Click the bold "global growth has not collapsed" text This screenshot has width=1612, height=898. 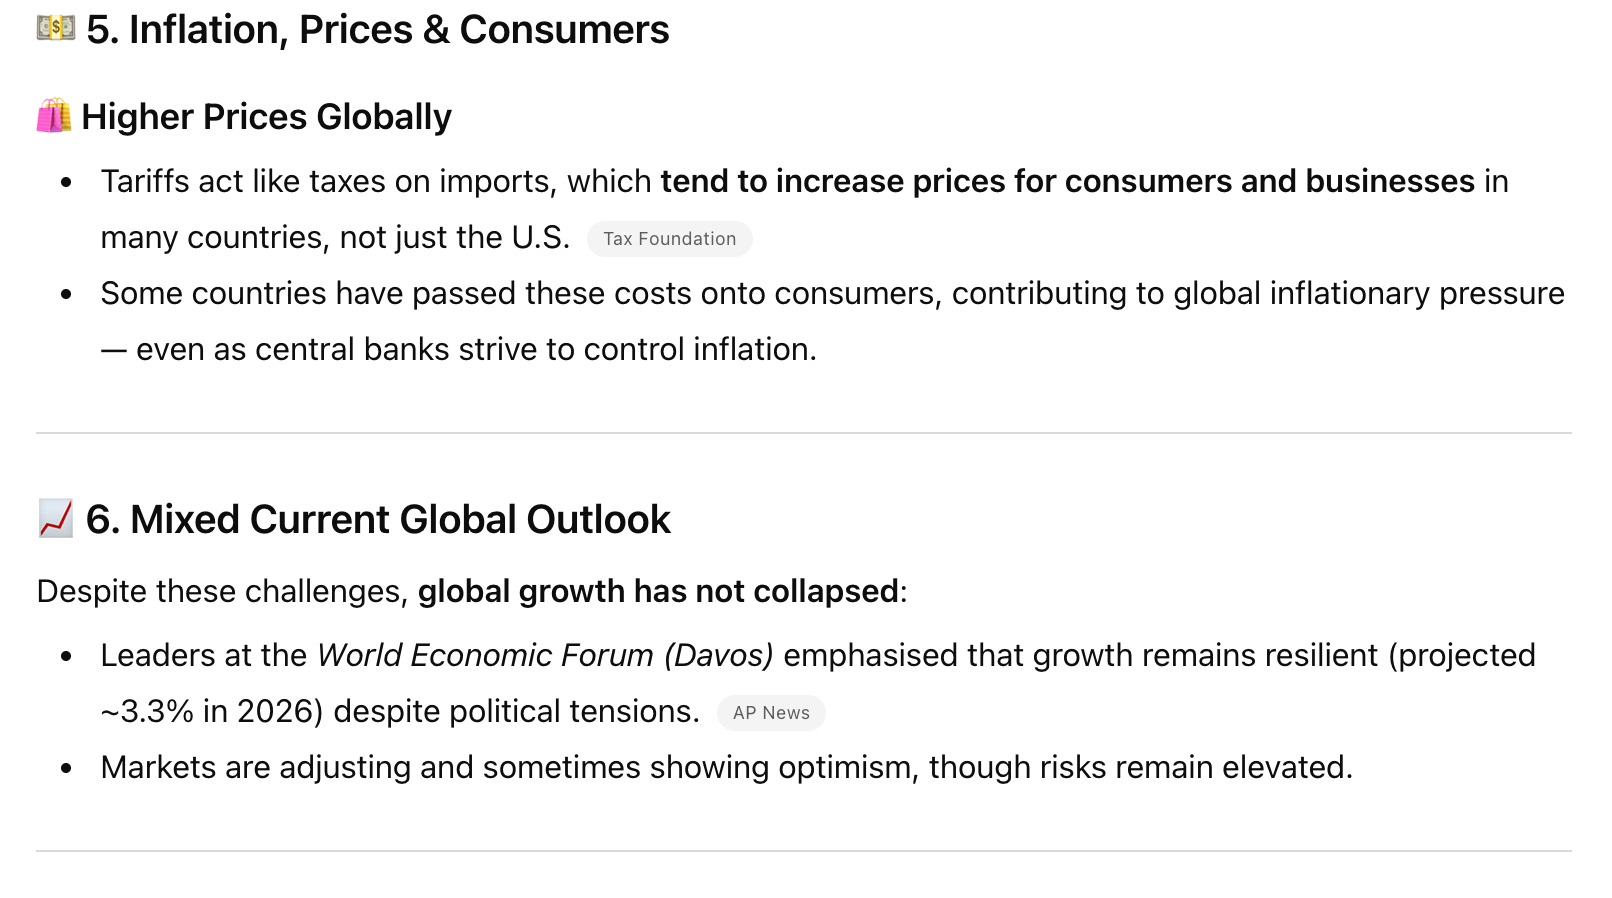(x=658, y=591)
